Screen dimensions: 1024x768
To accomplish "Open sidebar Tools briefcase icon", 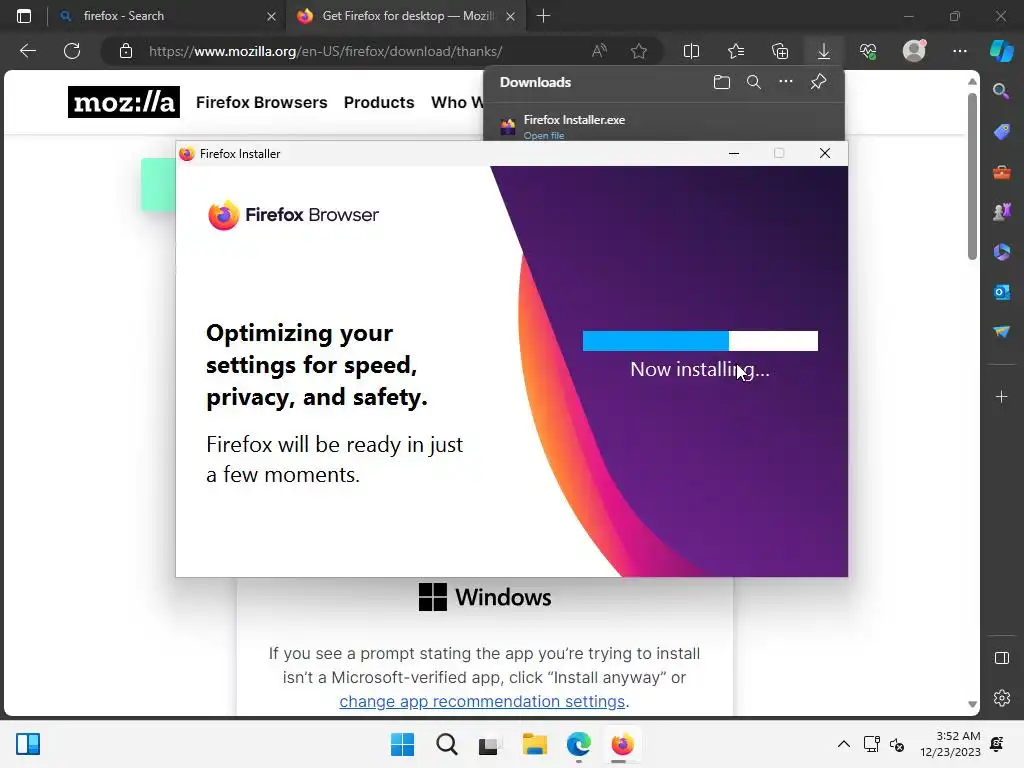I will coord(1001,172).
